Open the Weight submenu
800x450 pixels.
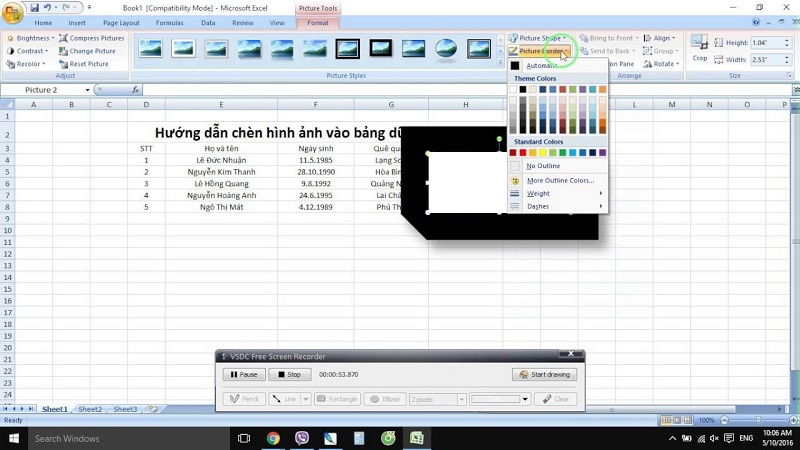click(558, 193)
